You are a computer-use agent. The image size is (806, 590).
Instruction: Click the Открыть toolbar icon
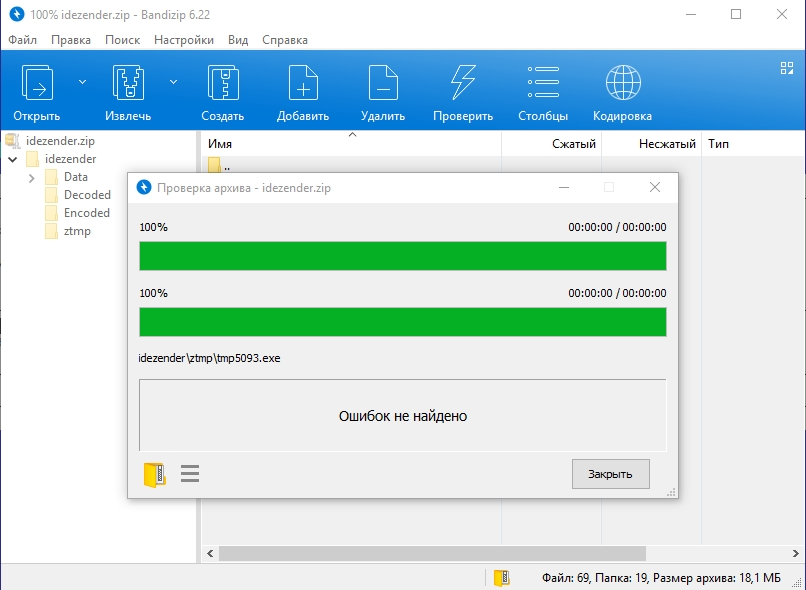pos(36,83)
